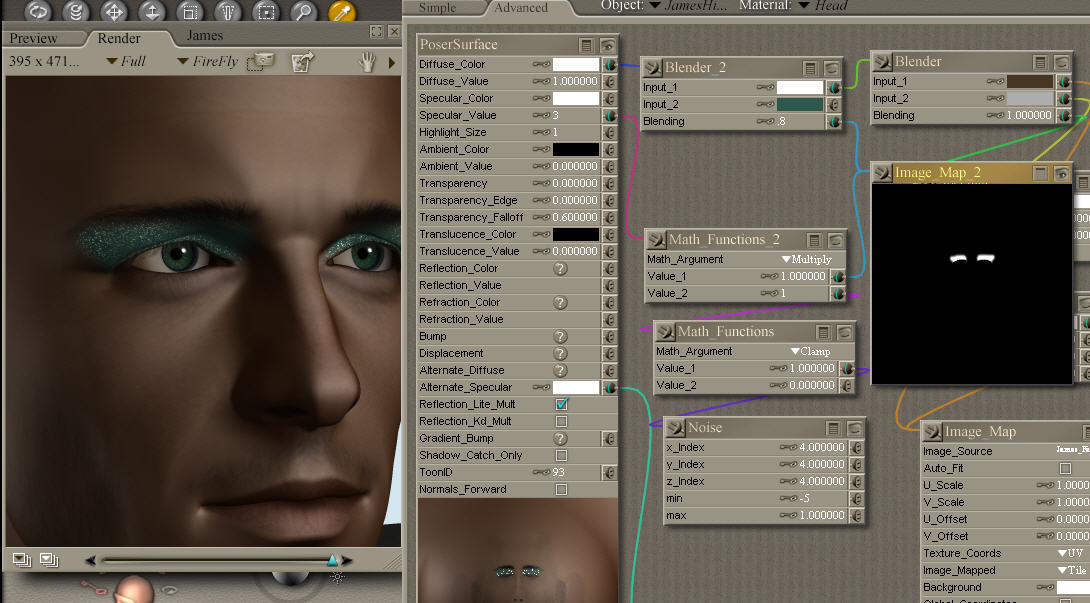Uncheck the Reflection_Lite_Mult checkbox
The width and height of the screenshot is (1090, 603).
(561, 404)
